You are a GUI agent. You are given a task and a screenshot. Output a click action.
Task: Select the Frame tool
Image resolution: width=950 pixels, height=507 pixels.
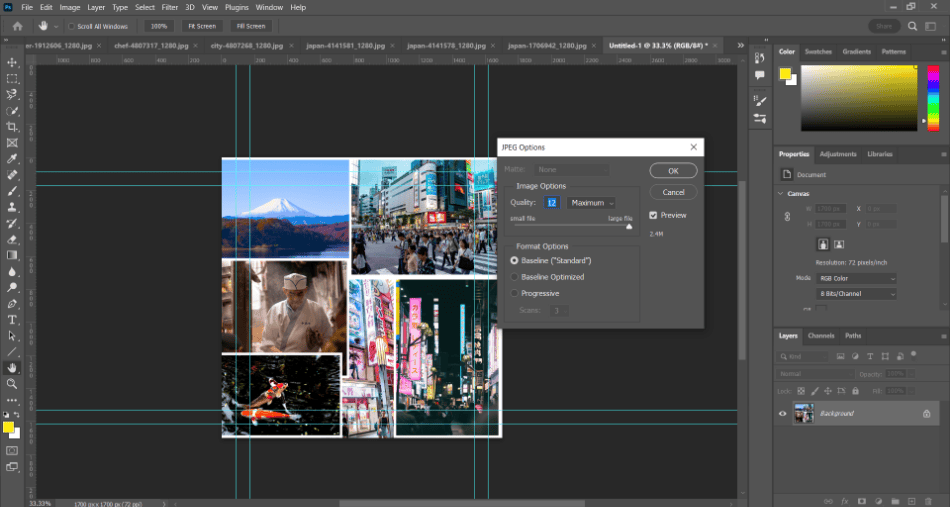click(x=12, y=143)
